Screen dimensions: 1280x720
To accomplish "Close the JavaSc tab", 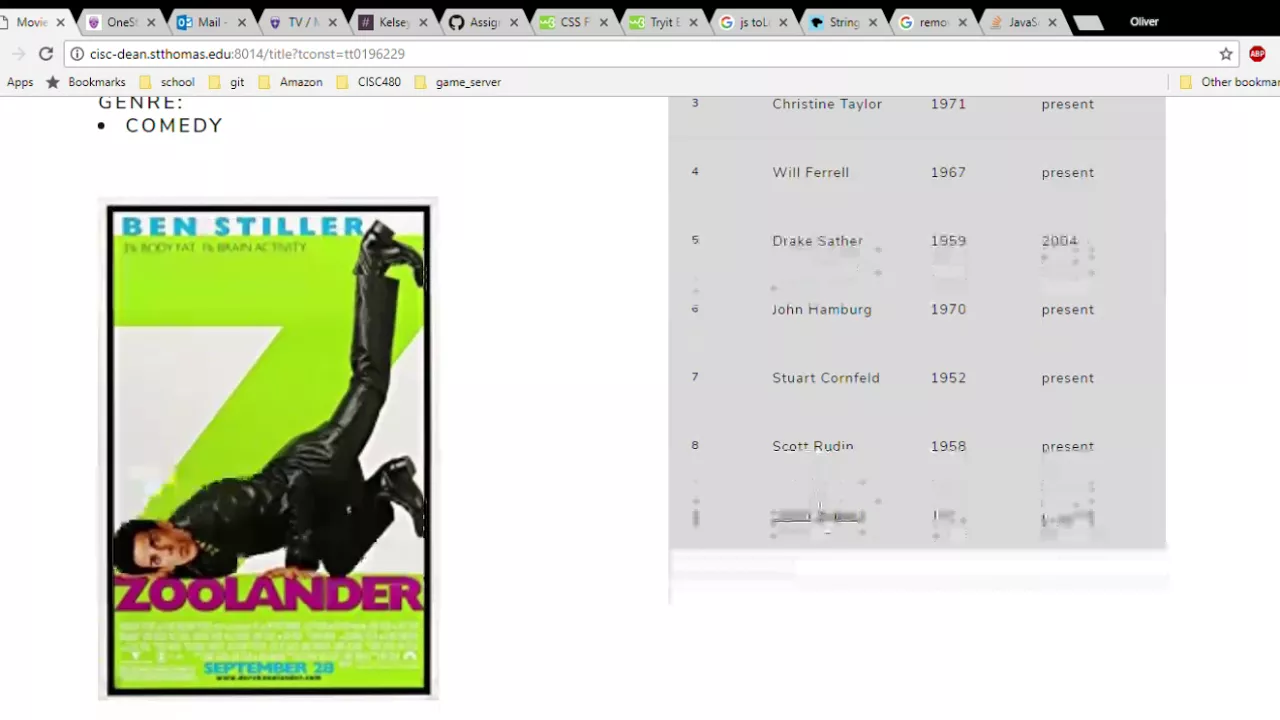I will pyautogui.click(x=1052, y=22).
